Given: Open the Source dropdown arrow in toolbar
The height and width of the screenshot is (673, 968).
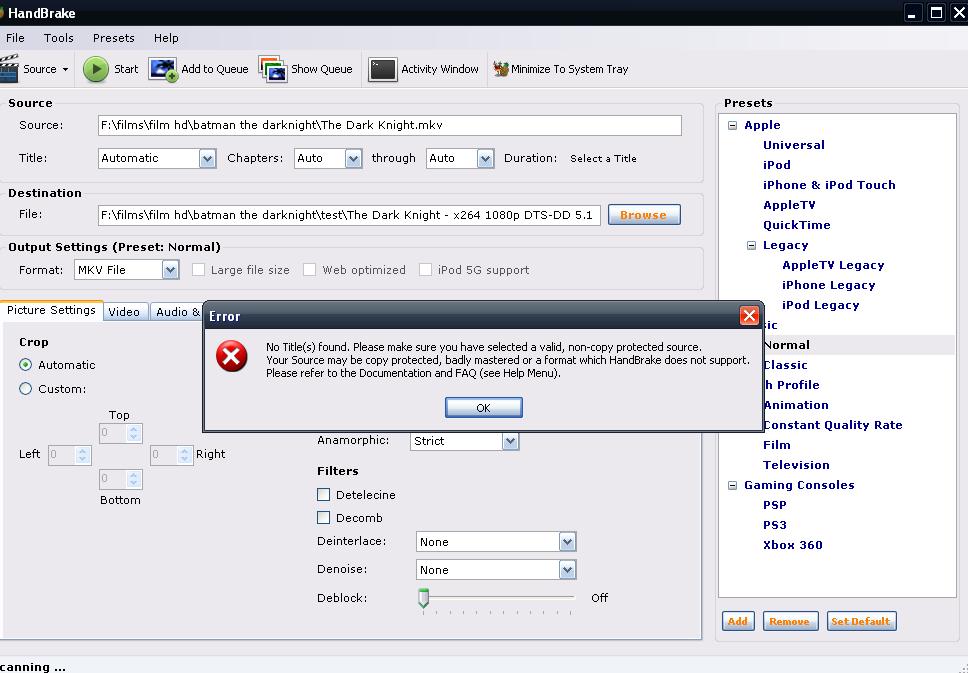Looking at the screenshot, I should 65,69.
